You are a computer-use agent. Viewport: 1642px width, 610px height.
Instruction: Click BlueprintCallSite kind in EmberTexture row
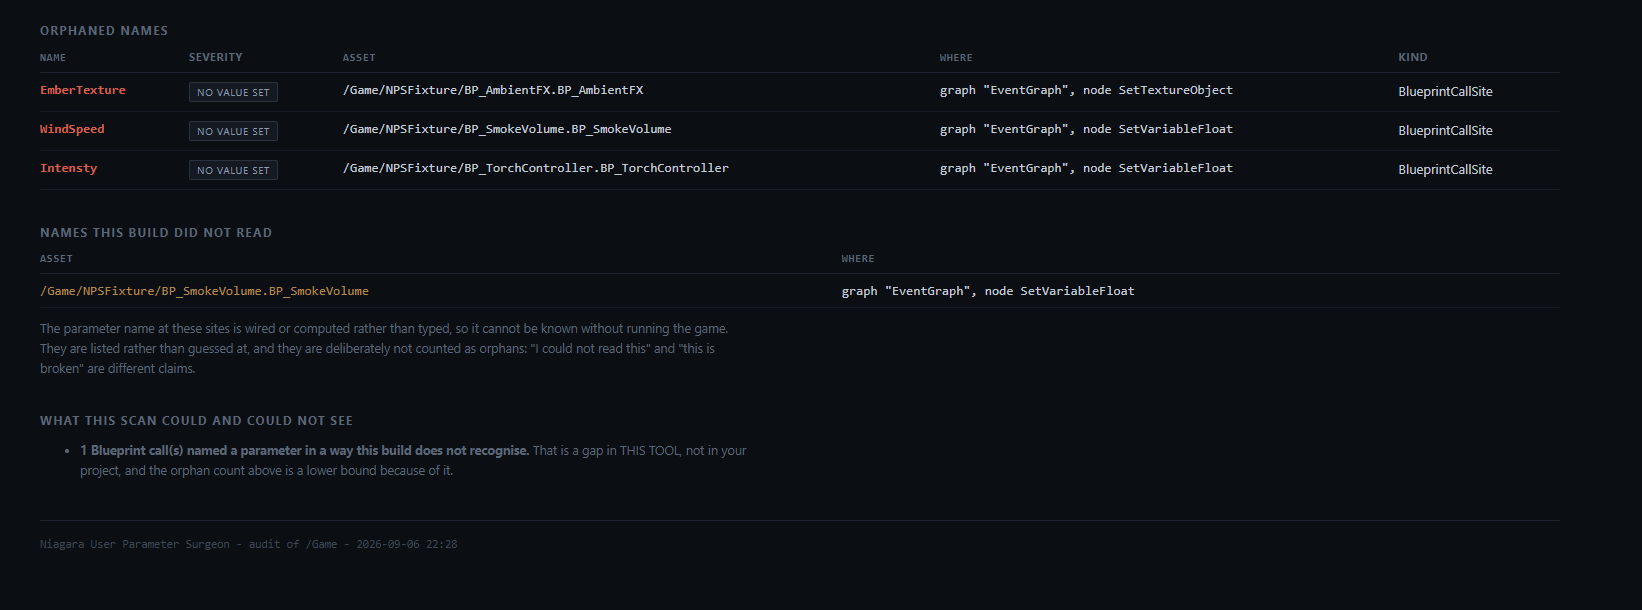coord(1445,91)
